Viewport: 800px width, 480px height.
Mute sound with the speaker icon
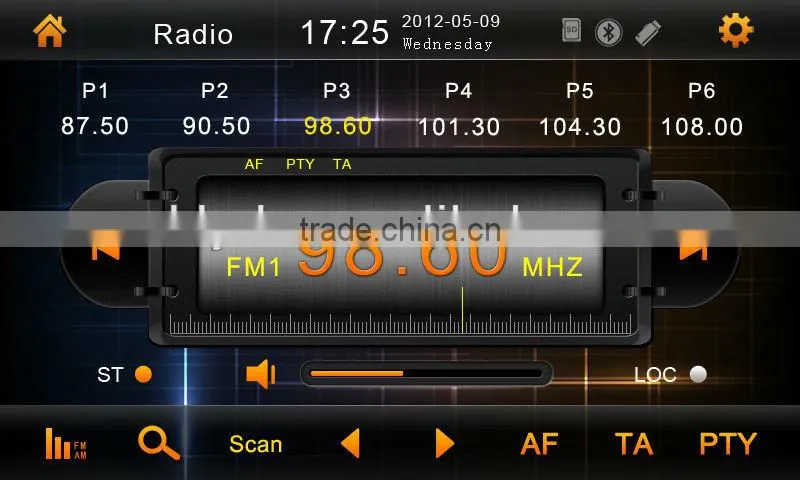pos(261,374)
